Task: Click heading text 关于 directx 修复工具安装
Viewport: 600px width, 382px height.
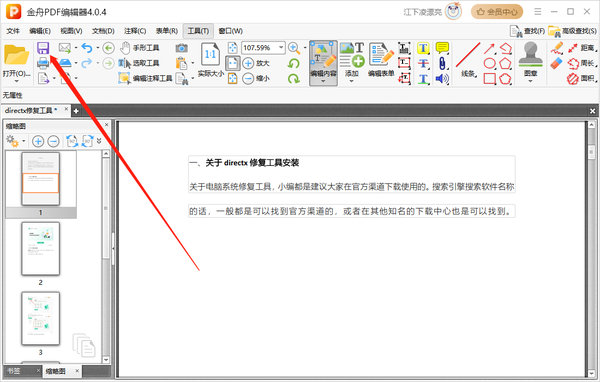Action: click(252, 163)
